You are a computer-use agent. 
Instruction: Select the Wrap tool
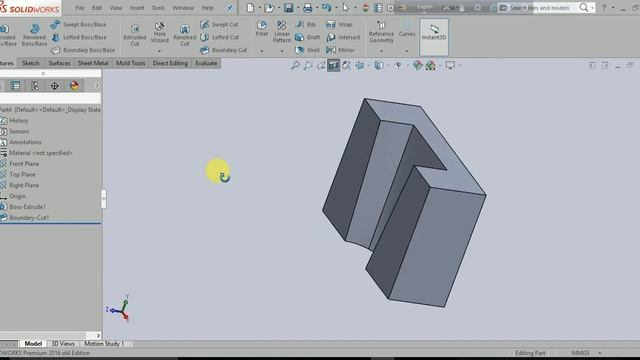(x=339, y=24)
